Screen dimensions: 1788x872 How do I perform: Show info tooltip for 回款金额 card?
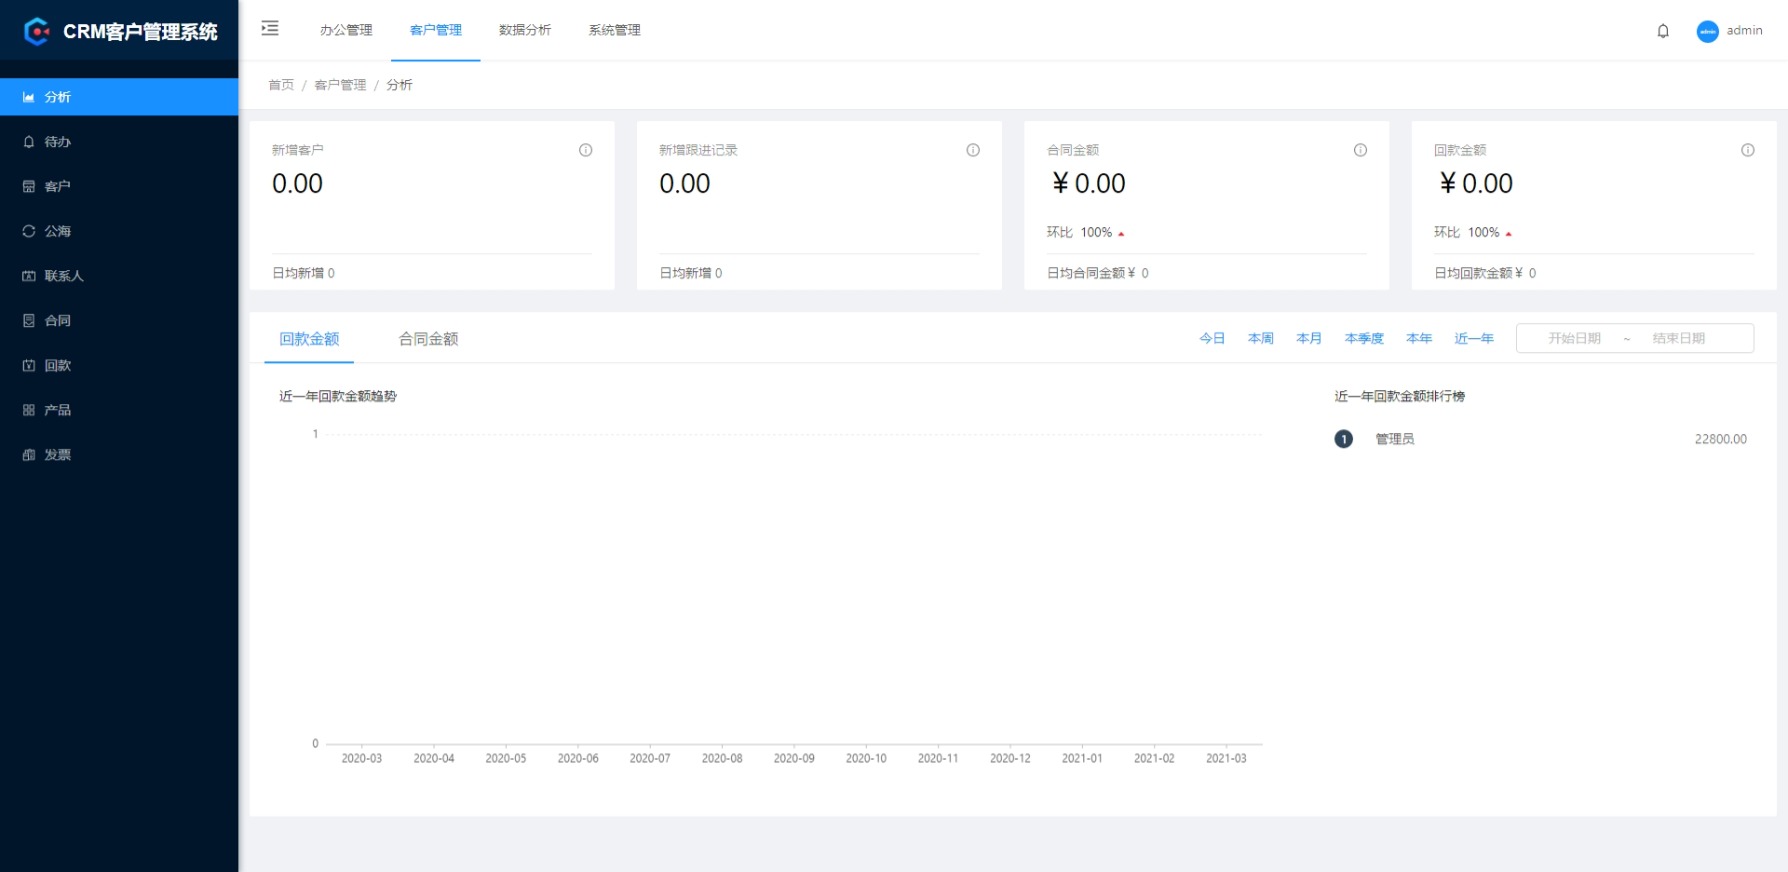1747,150
